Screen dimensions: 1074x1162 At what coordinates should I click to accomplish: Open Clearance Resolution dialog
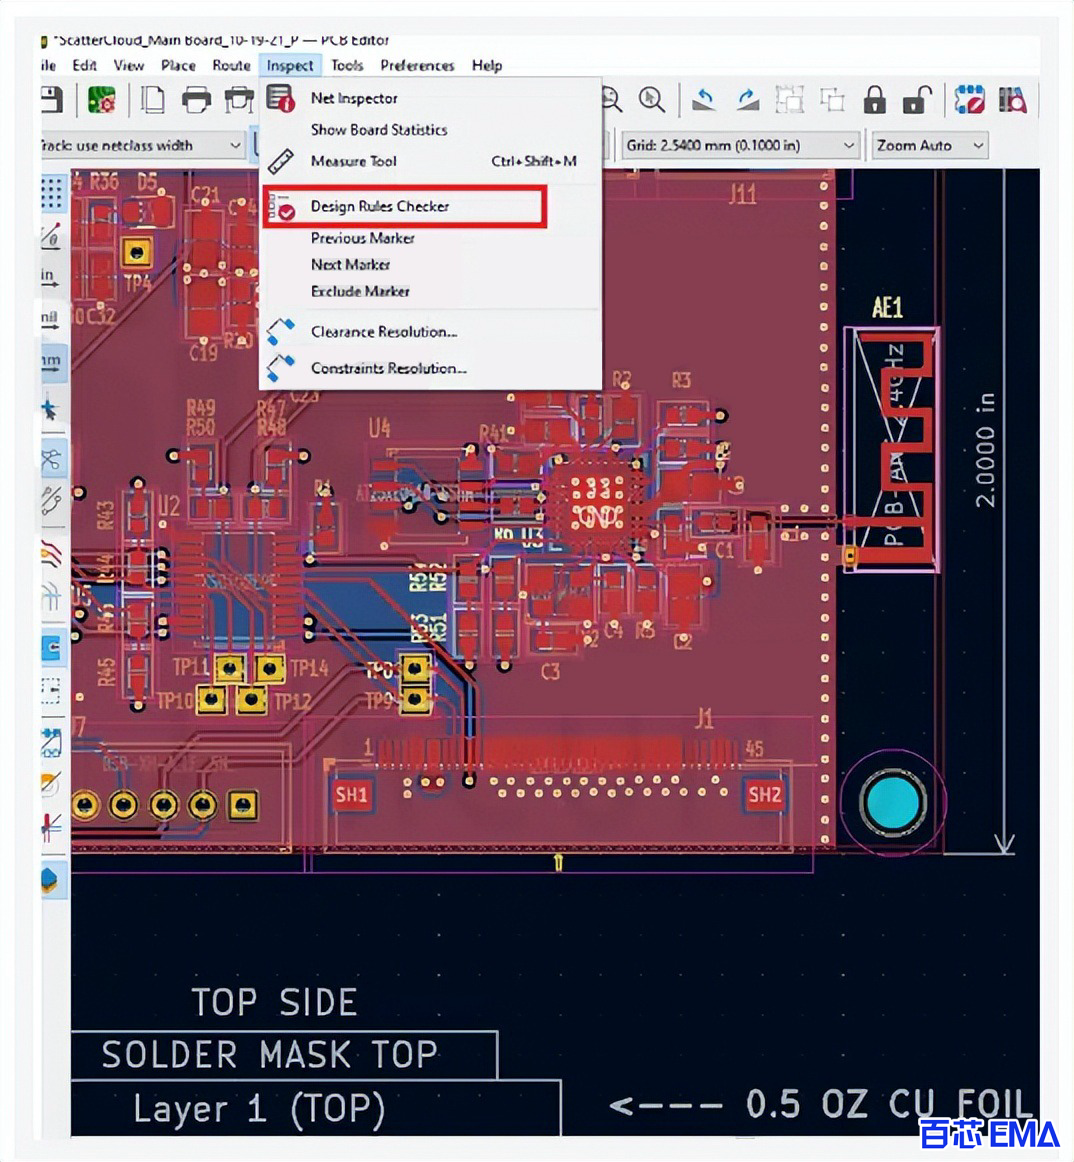pyautogui.click(x=431, y=331)
